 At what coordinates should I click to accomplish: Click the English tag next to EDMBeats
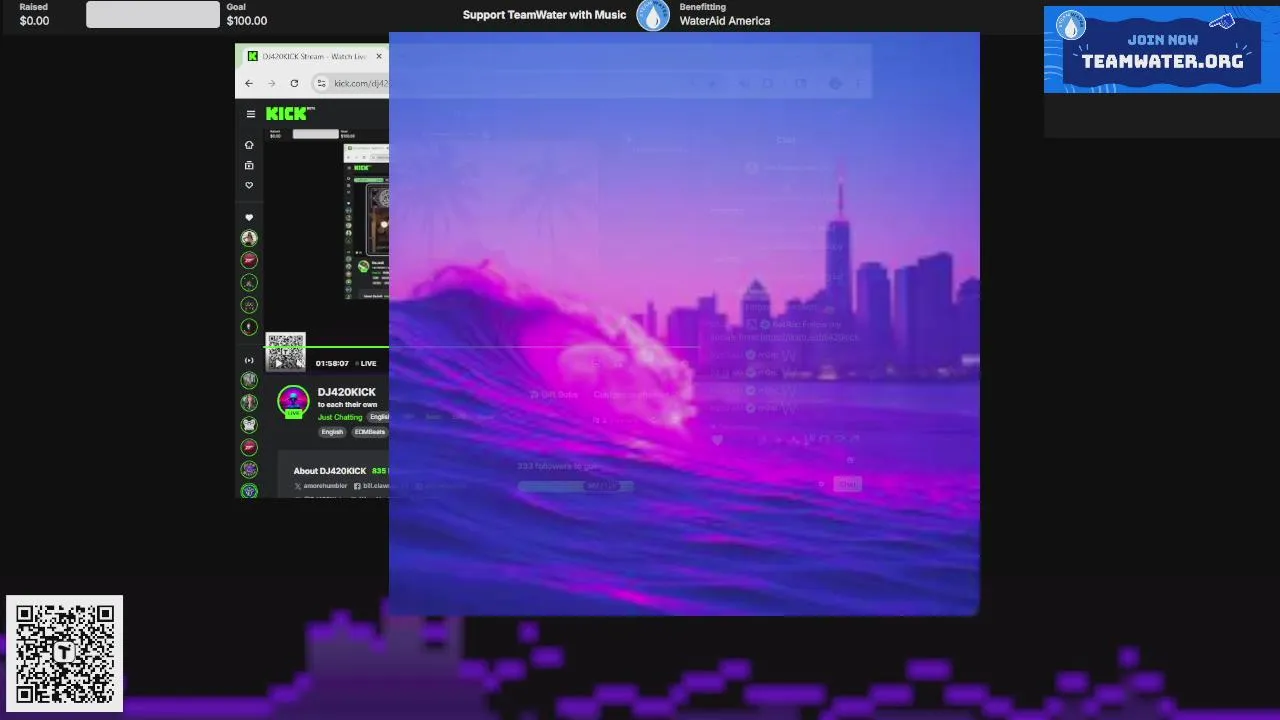pyautogui.click(x=332, y=432)
